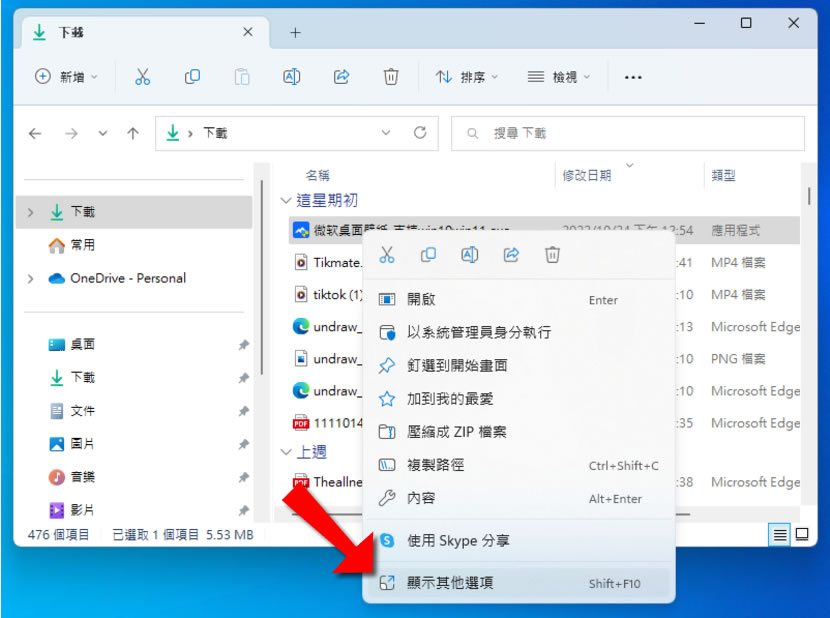Select the Theallne PDF file
This screenshot has height=618, width=830.
328,482
